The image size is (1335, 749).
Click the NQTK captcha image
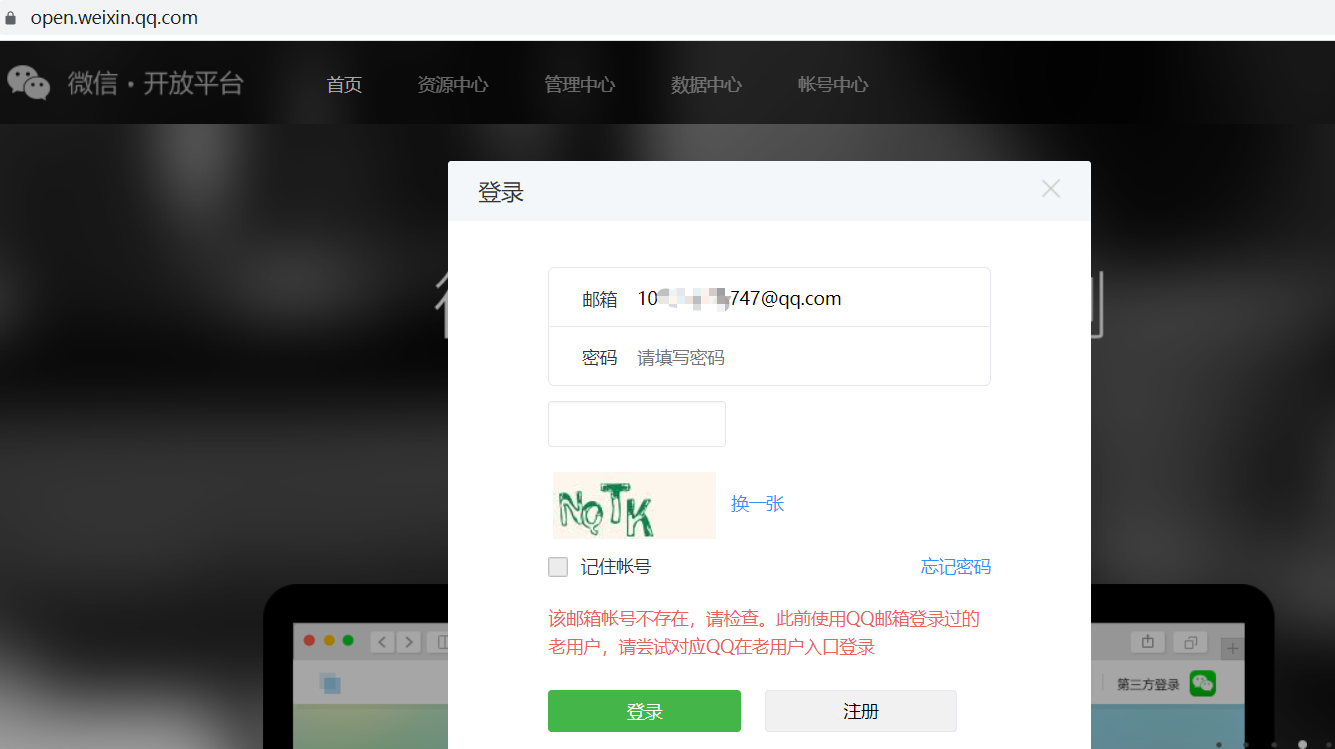click(x=634, y=505)
